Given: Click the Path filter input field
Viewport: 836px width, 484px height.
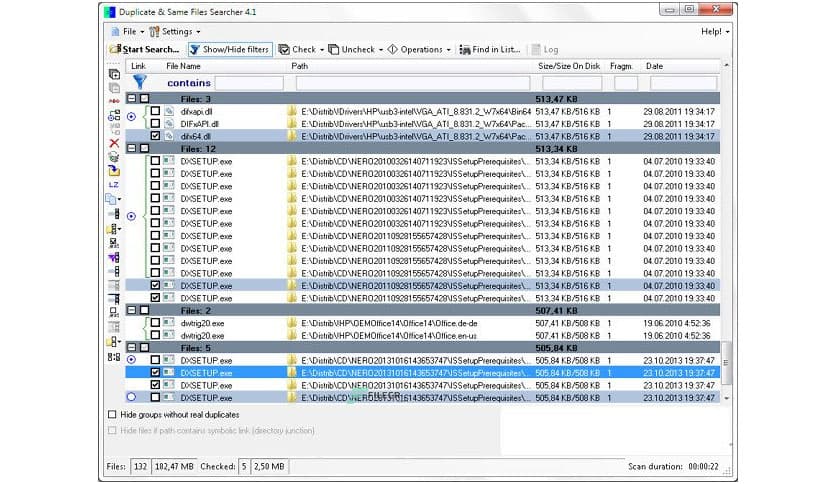Looking at the screenshot, I should (413, 83).
